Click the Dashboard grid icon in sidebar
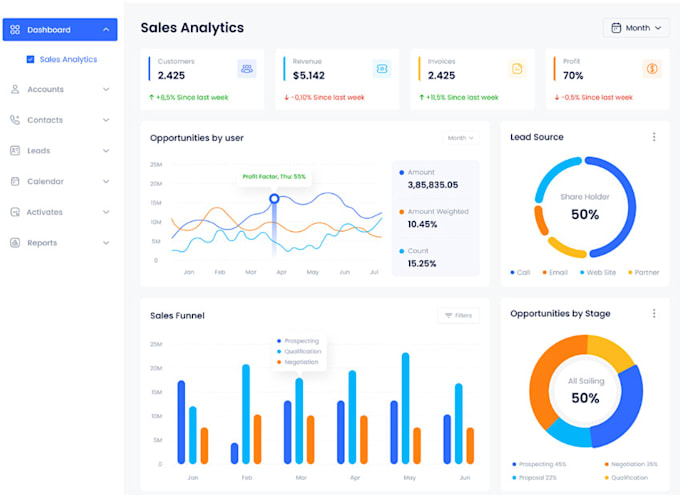 [15, 30]
